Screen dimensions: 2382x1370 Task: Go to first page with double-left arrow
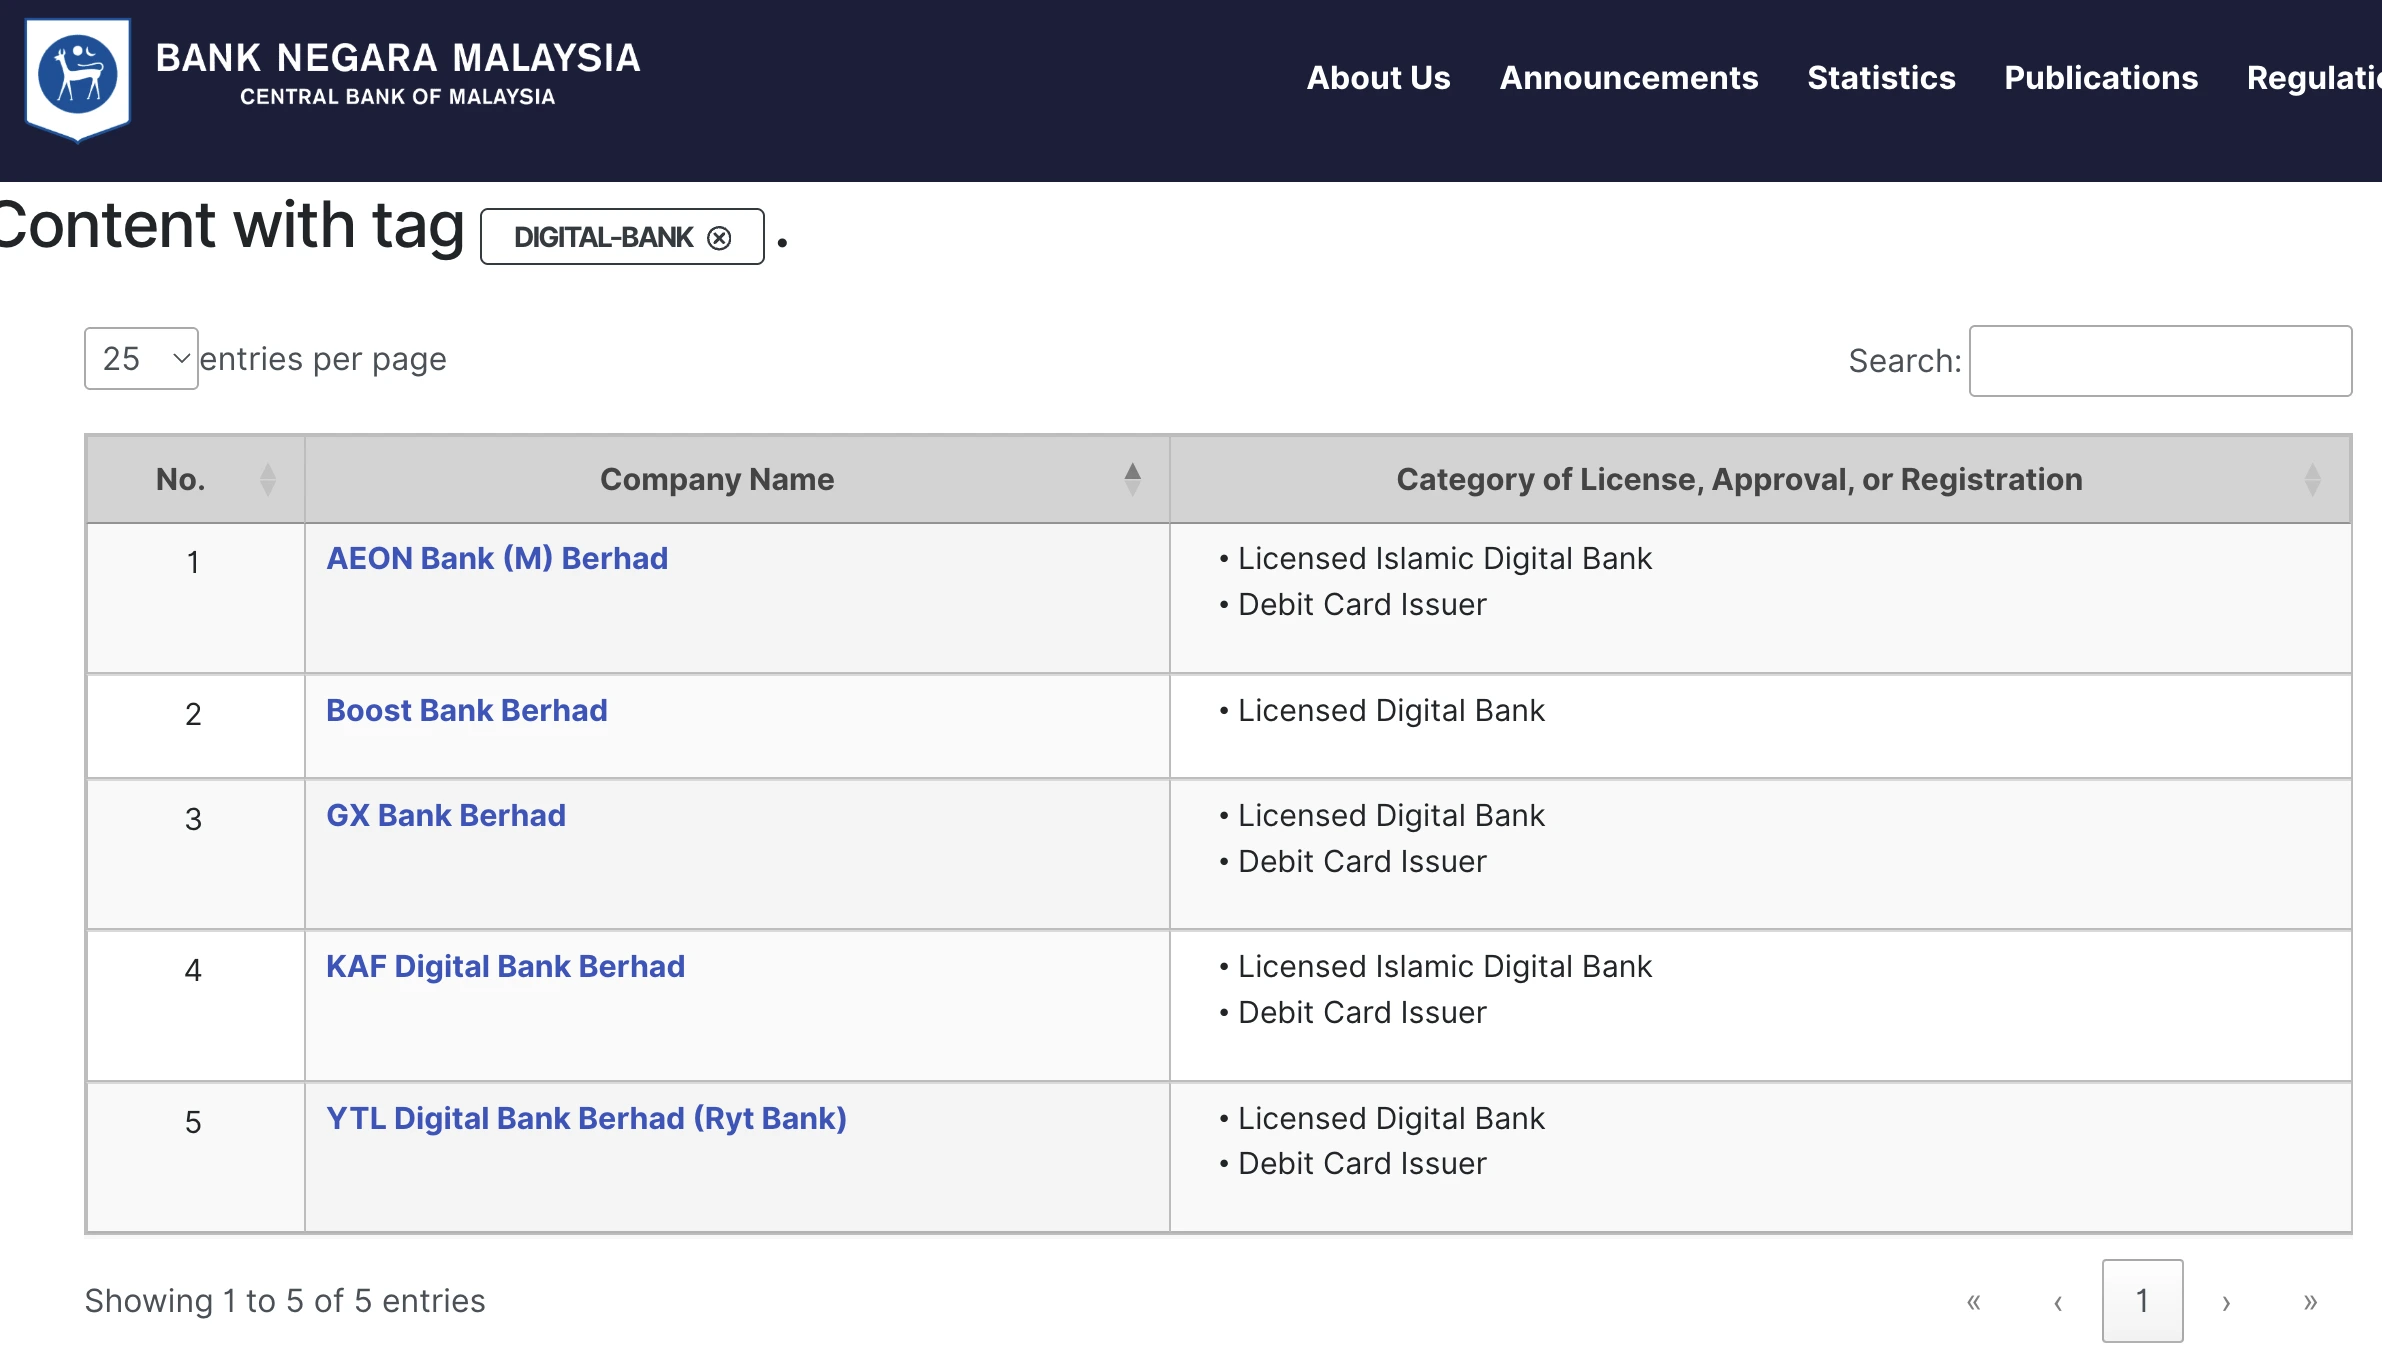click(x=1974, y=1301)
